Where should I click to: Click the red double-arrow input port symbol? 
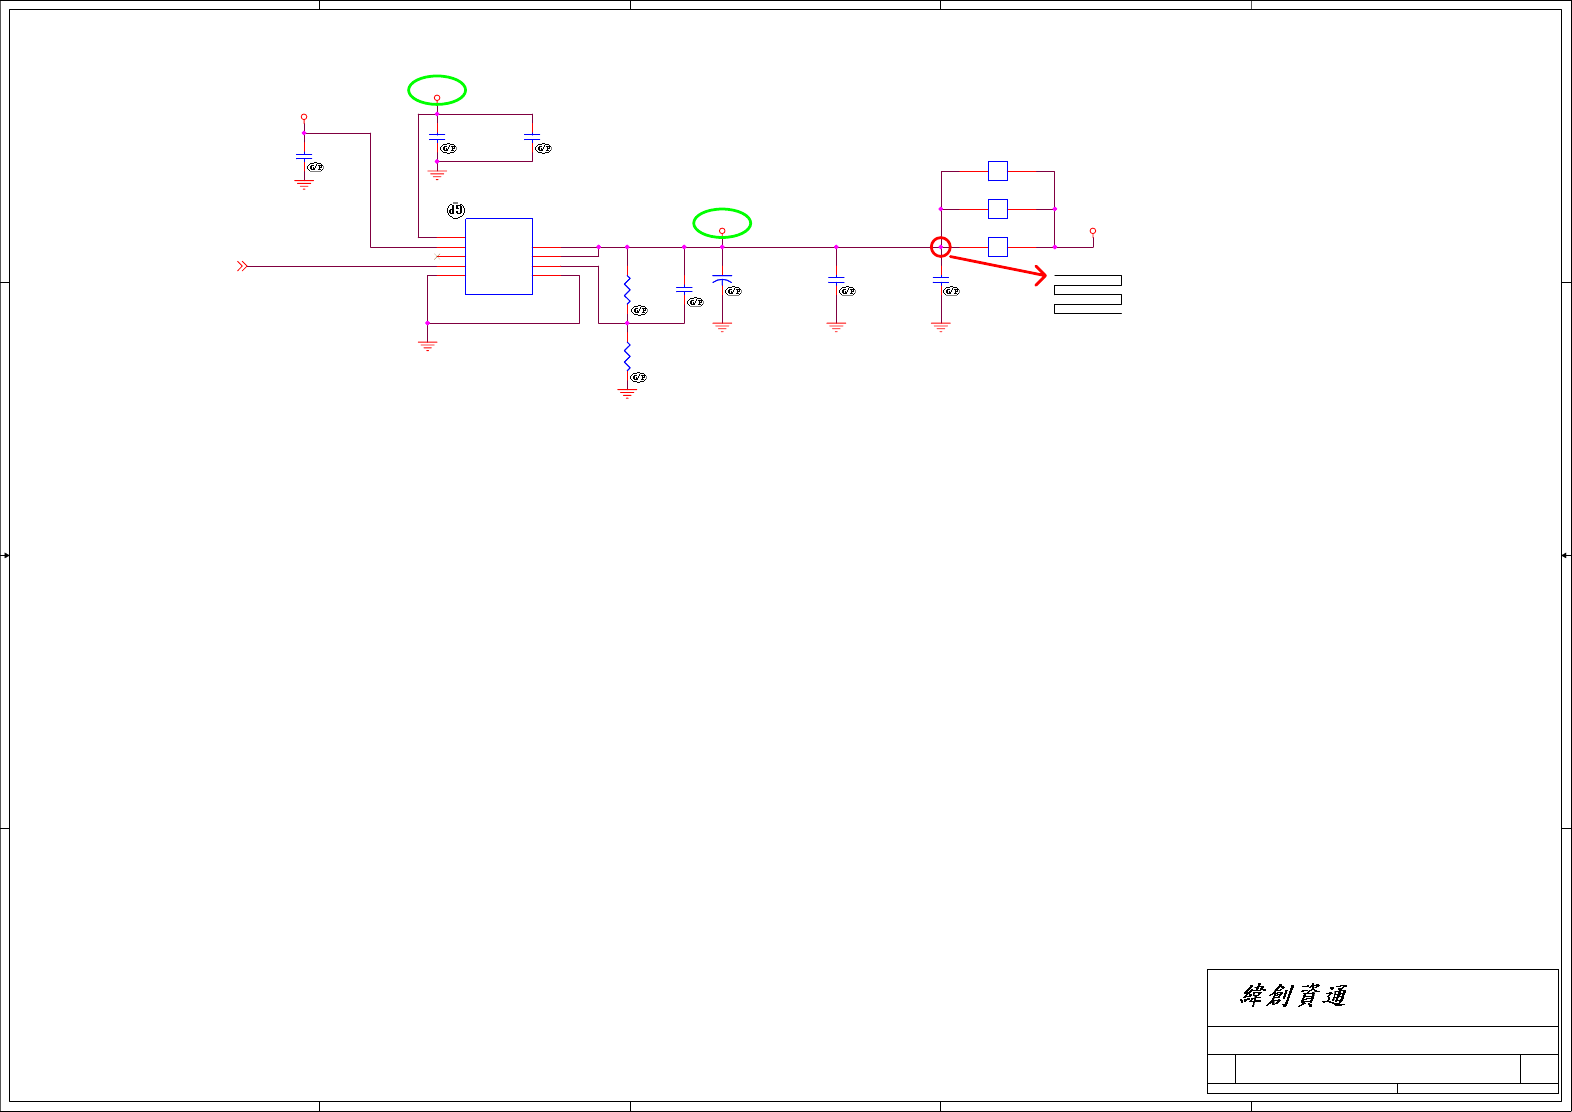pyautogui.click(x=242, y=266)
